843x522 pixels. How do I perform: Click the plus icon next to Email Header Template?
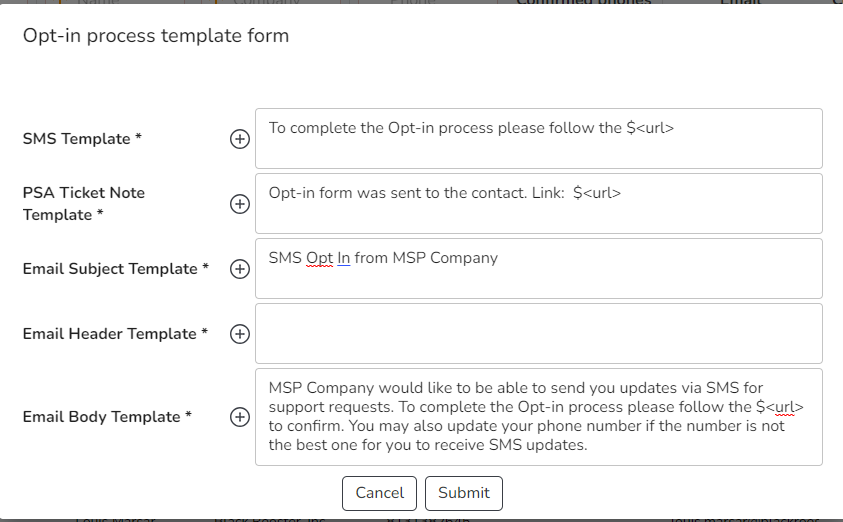click(x=240, y=334)
